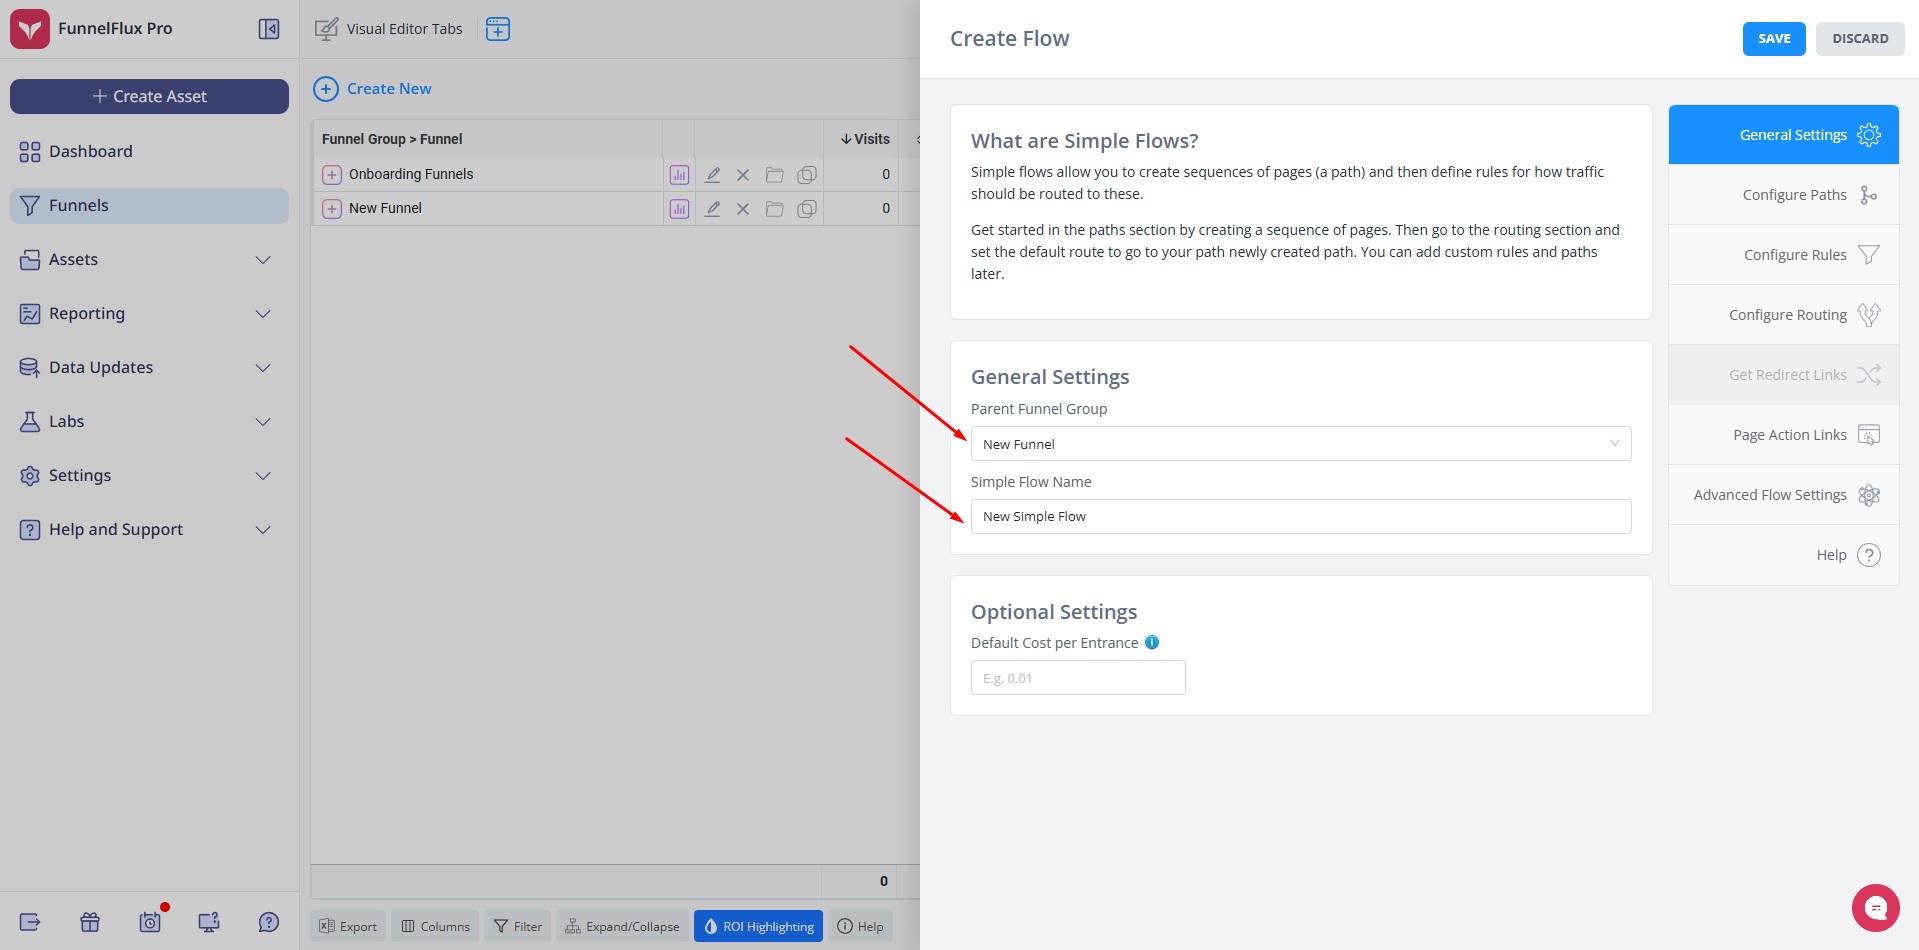Screen dimensions: 1919x950
Task: Open the Help tab in flow panel
Action: pos(1783,555)
